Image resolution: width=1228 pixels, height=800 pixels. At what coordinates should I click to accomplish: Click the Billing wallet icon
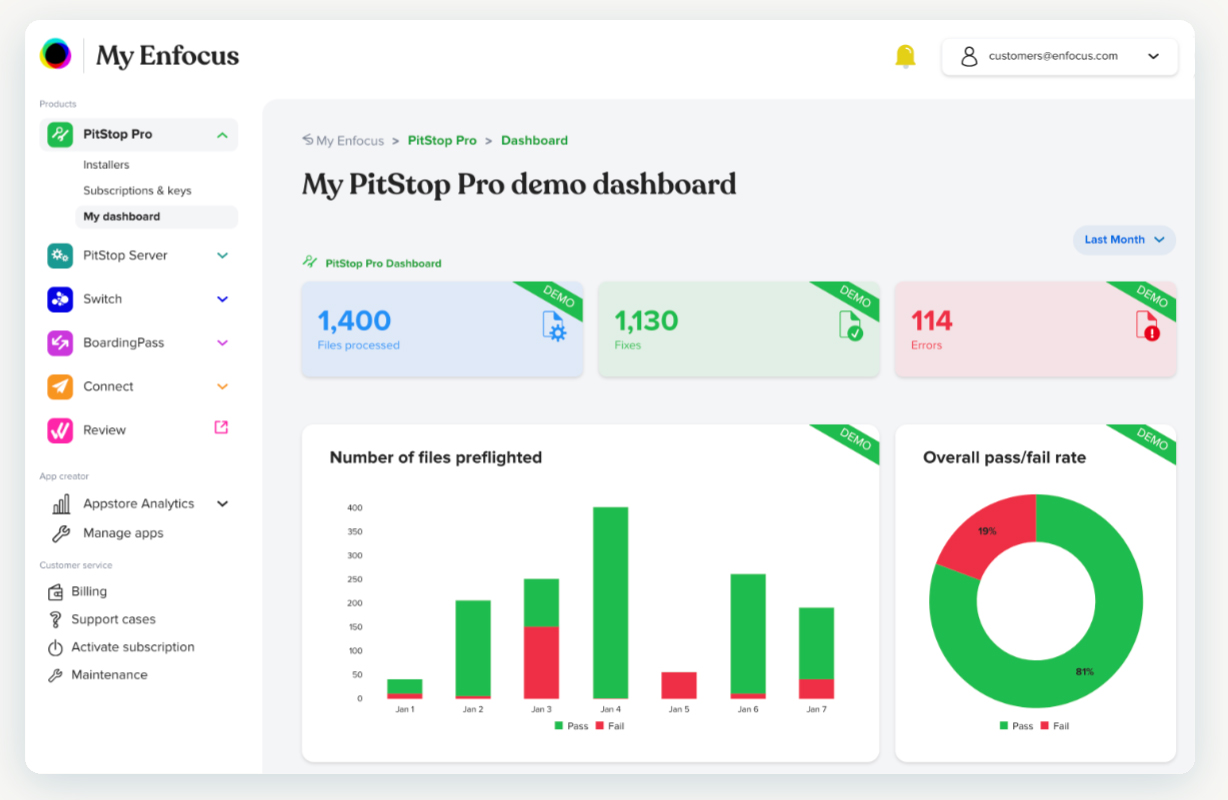pyautogui.click(x=55, y=592)
